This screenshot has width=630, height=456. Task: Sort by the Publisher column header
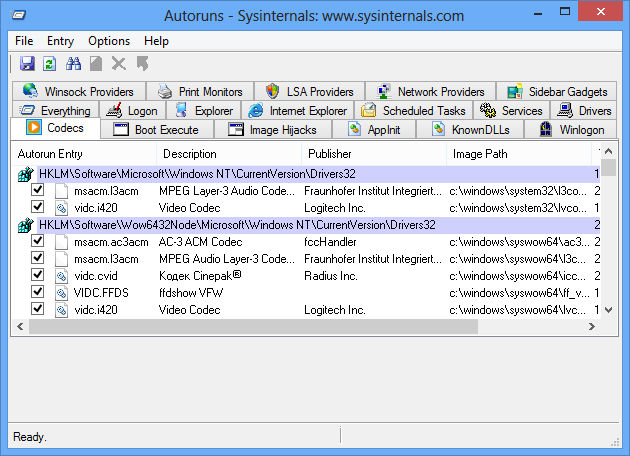click(x=329, y=154)
